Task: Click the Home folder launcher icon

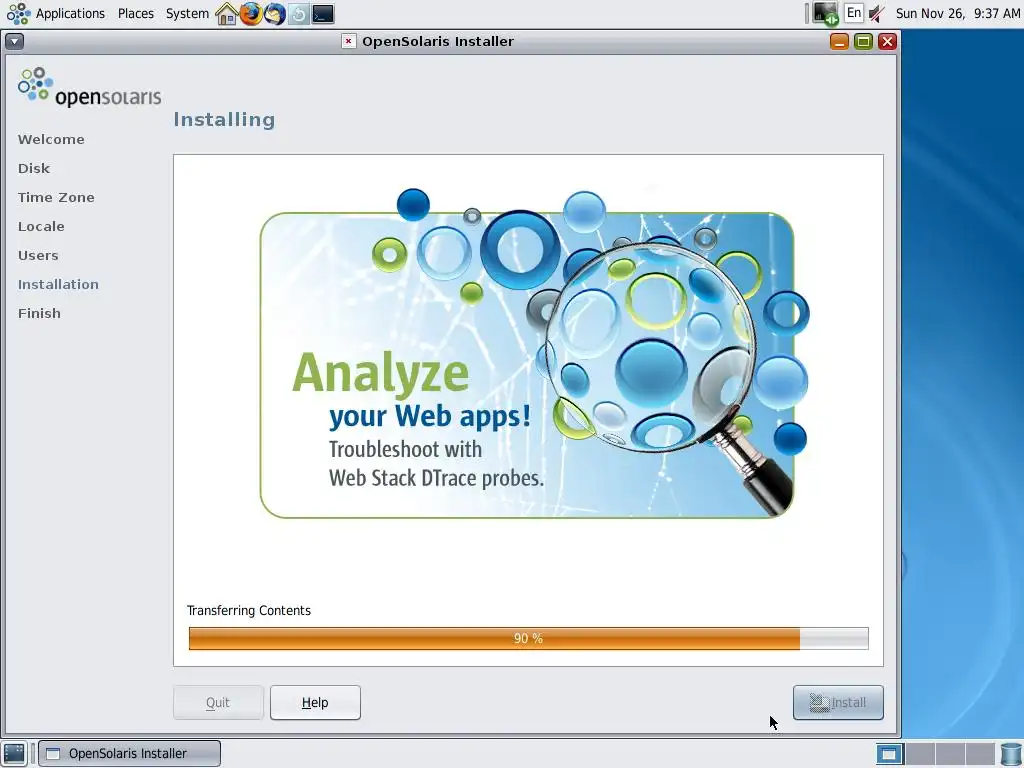Action: click(x=226, y=14)
